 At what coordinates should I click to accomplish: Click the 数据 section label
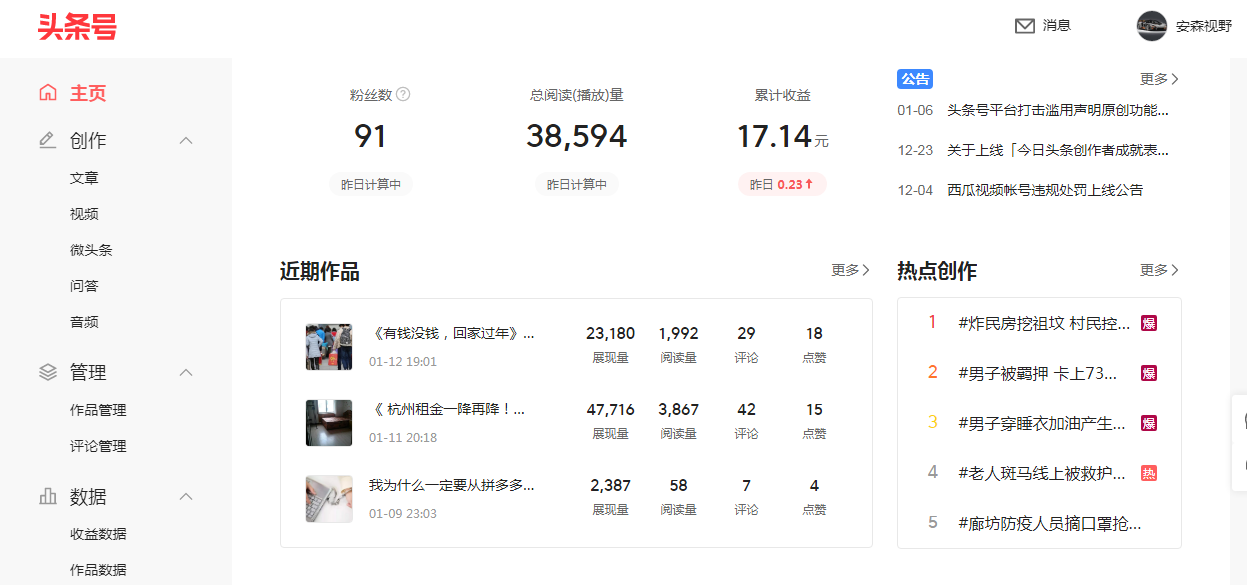(88, 497)
